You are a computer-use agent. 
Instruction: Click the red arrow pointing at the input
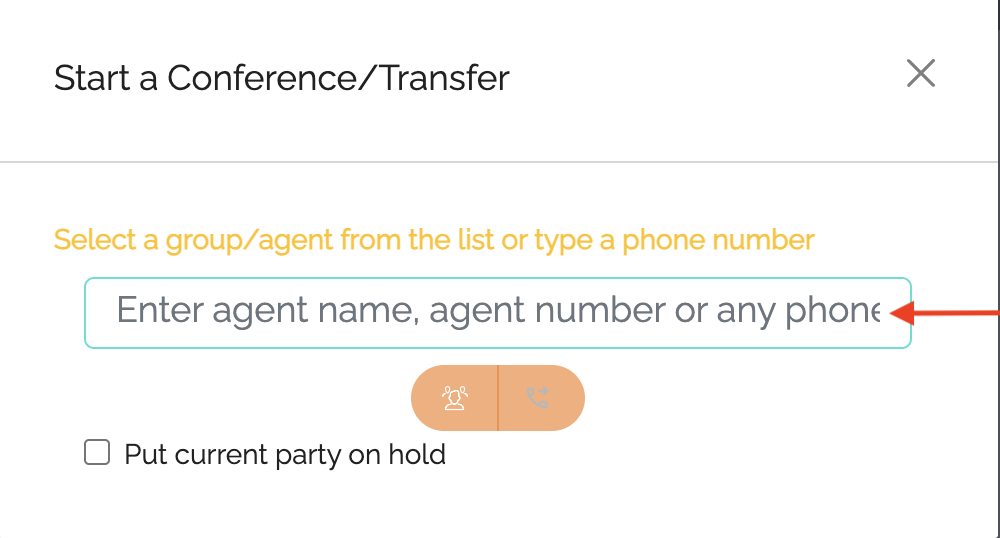(x=944, y=313)
